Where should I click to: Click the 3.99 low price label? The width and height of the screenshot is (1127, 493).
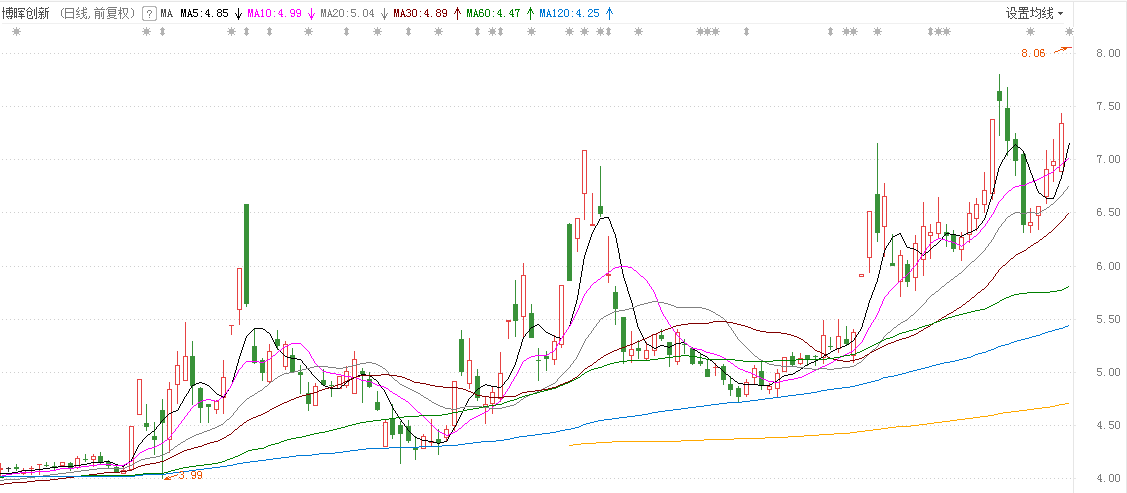click(190, 475)
